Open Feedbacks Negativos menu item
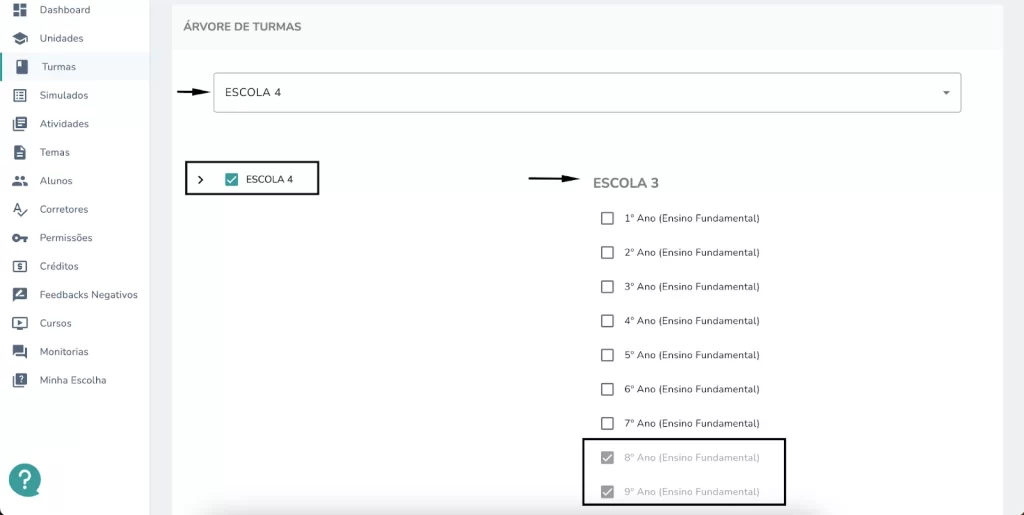The image size is (1024, 515). click(x=88, y=295)
